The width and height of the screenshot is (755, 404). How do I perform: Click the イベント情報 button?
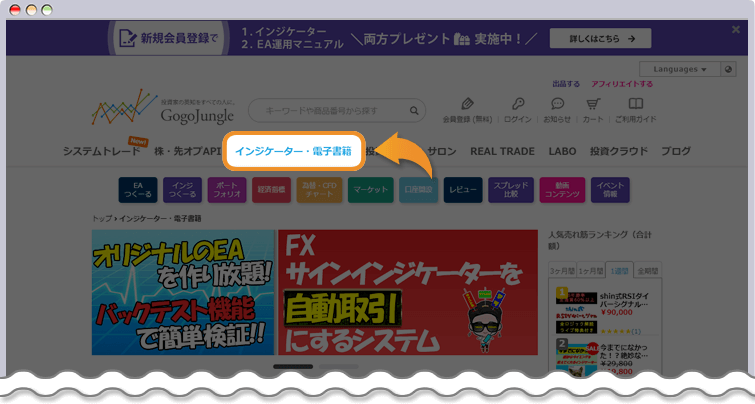(x=610, y=190)
